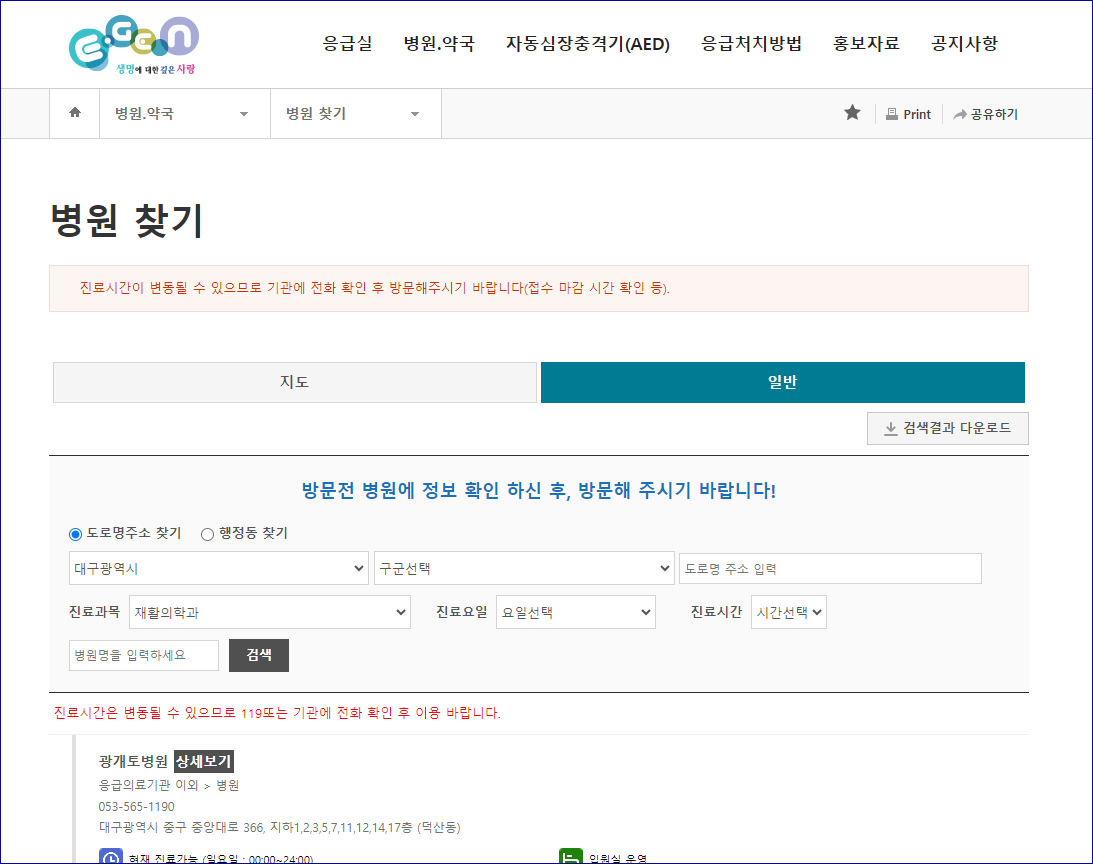
Task: Open the 자동심장충격기(AED) menu
Action: point(588,43)
